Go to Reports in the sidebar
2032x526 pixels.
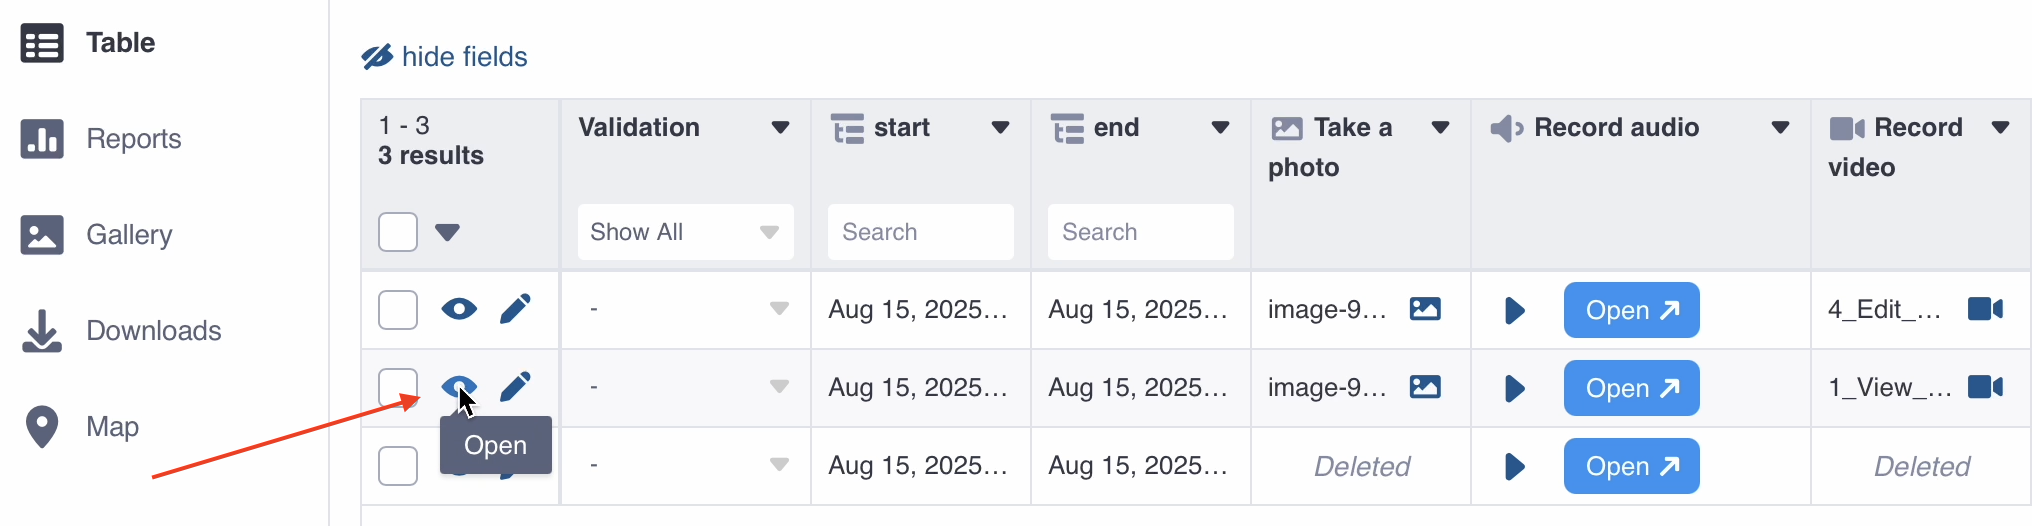pos(133,139)
